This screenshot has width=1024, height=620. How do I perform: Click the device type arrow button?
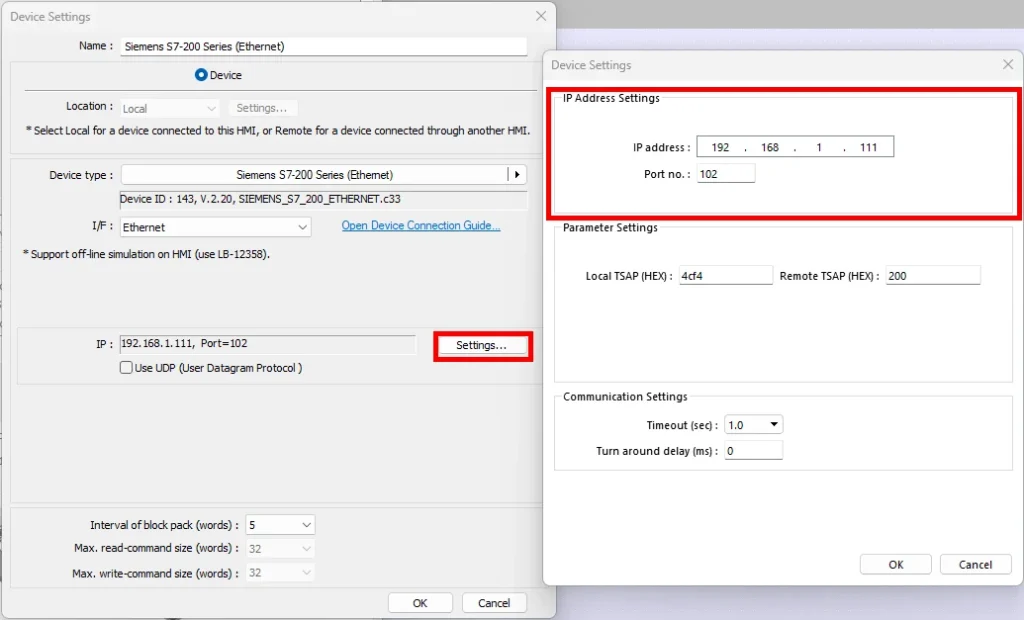click(x=517, y=175)
